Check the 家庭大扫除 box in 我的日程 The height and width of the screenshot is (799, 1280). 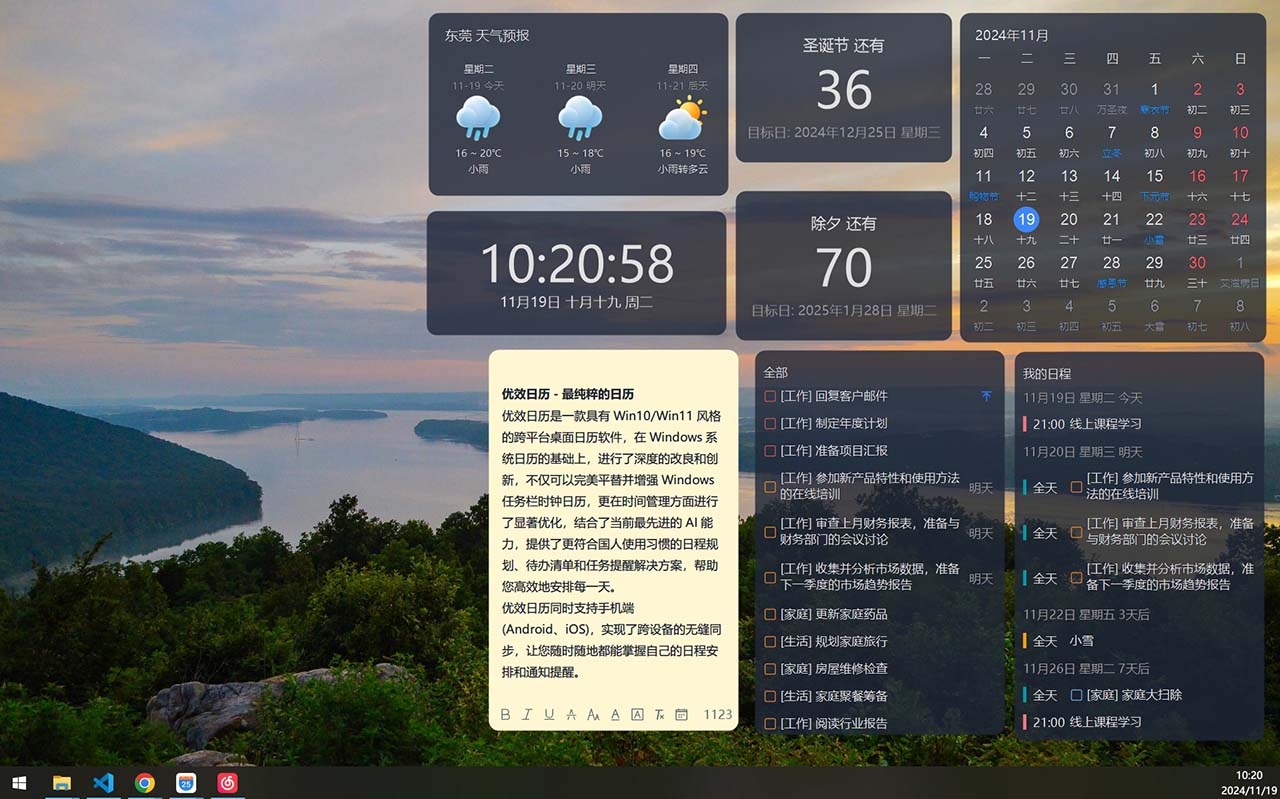click(x=1076, y=694)
